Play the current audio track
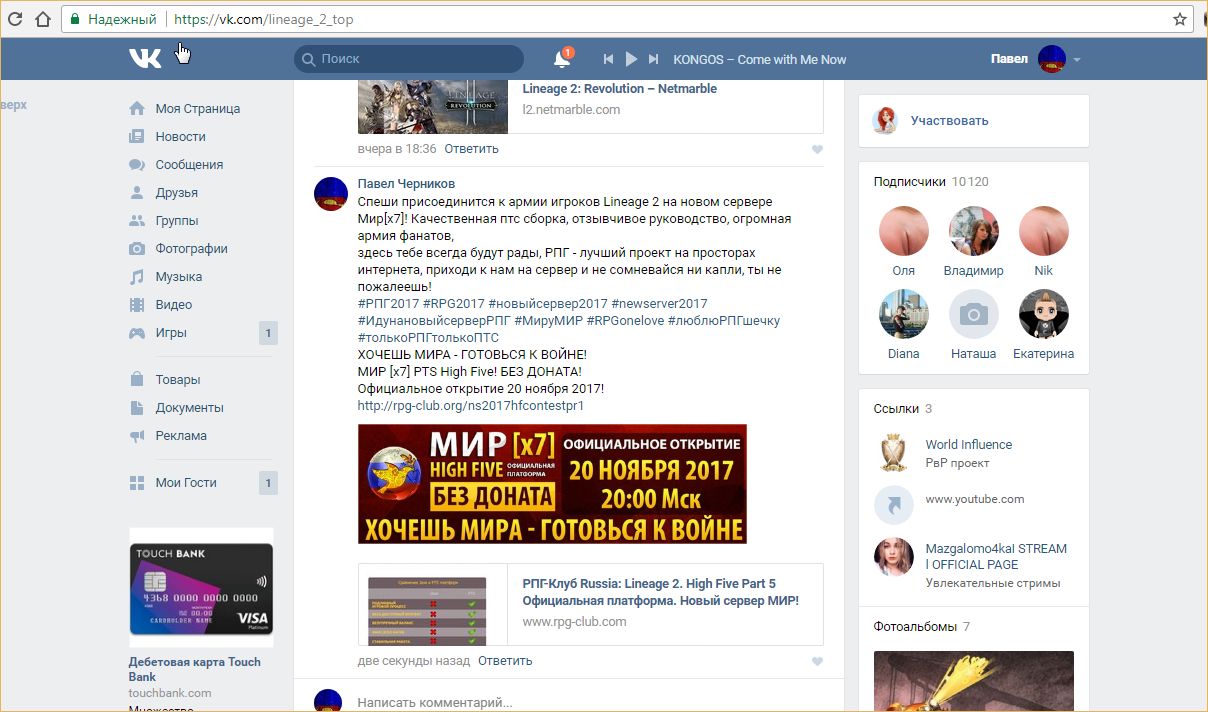 click(x=631, y=59)
